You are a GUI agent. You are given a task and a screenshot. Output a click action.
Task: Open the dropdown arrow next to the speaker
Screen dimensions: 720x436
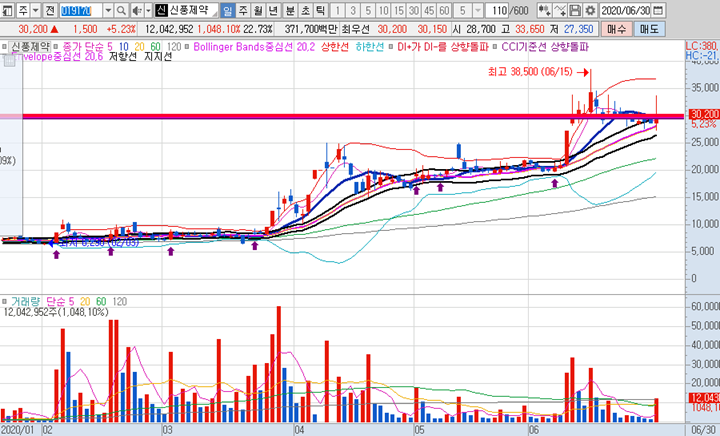tap(148, 10)
